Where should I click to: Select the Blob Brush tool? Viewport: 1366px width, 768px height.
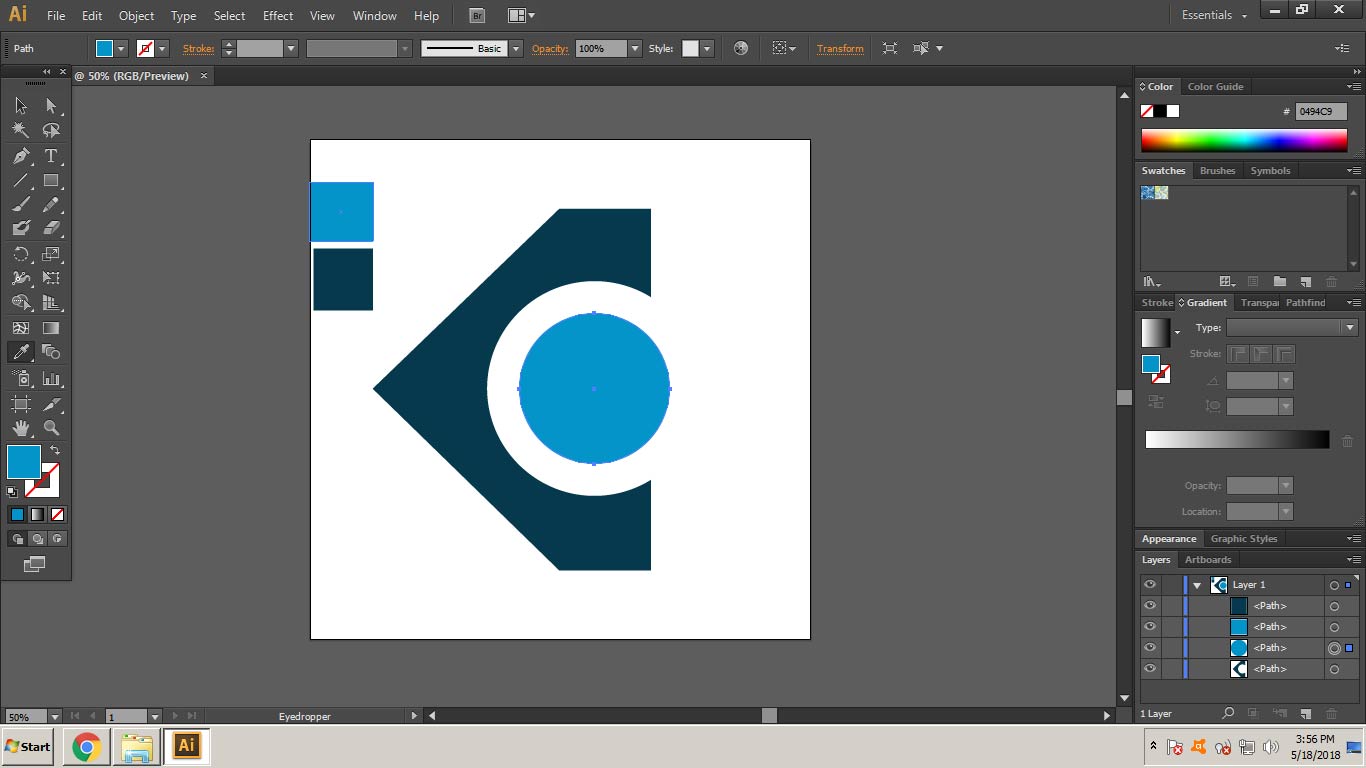click(x=21, y=229)
